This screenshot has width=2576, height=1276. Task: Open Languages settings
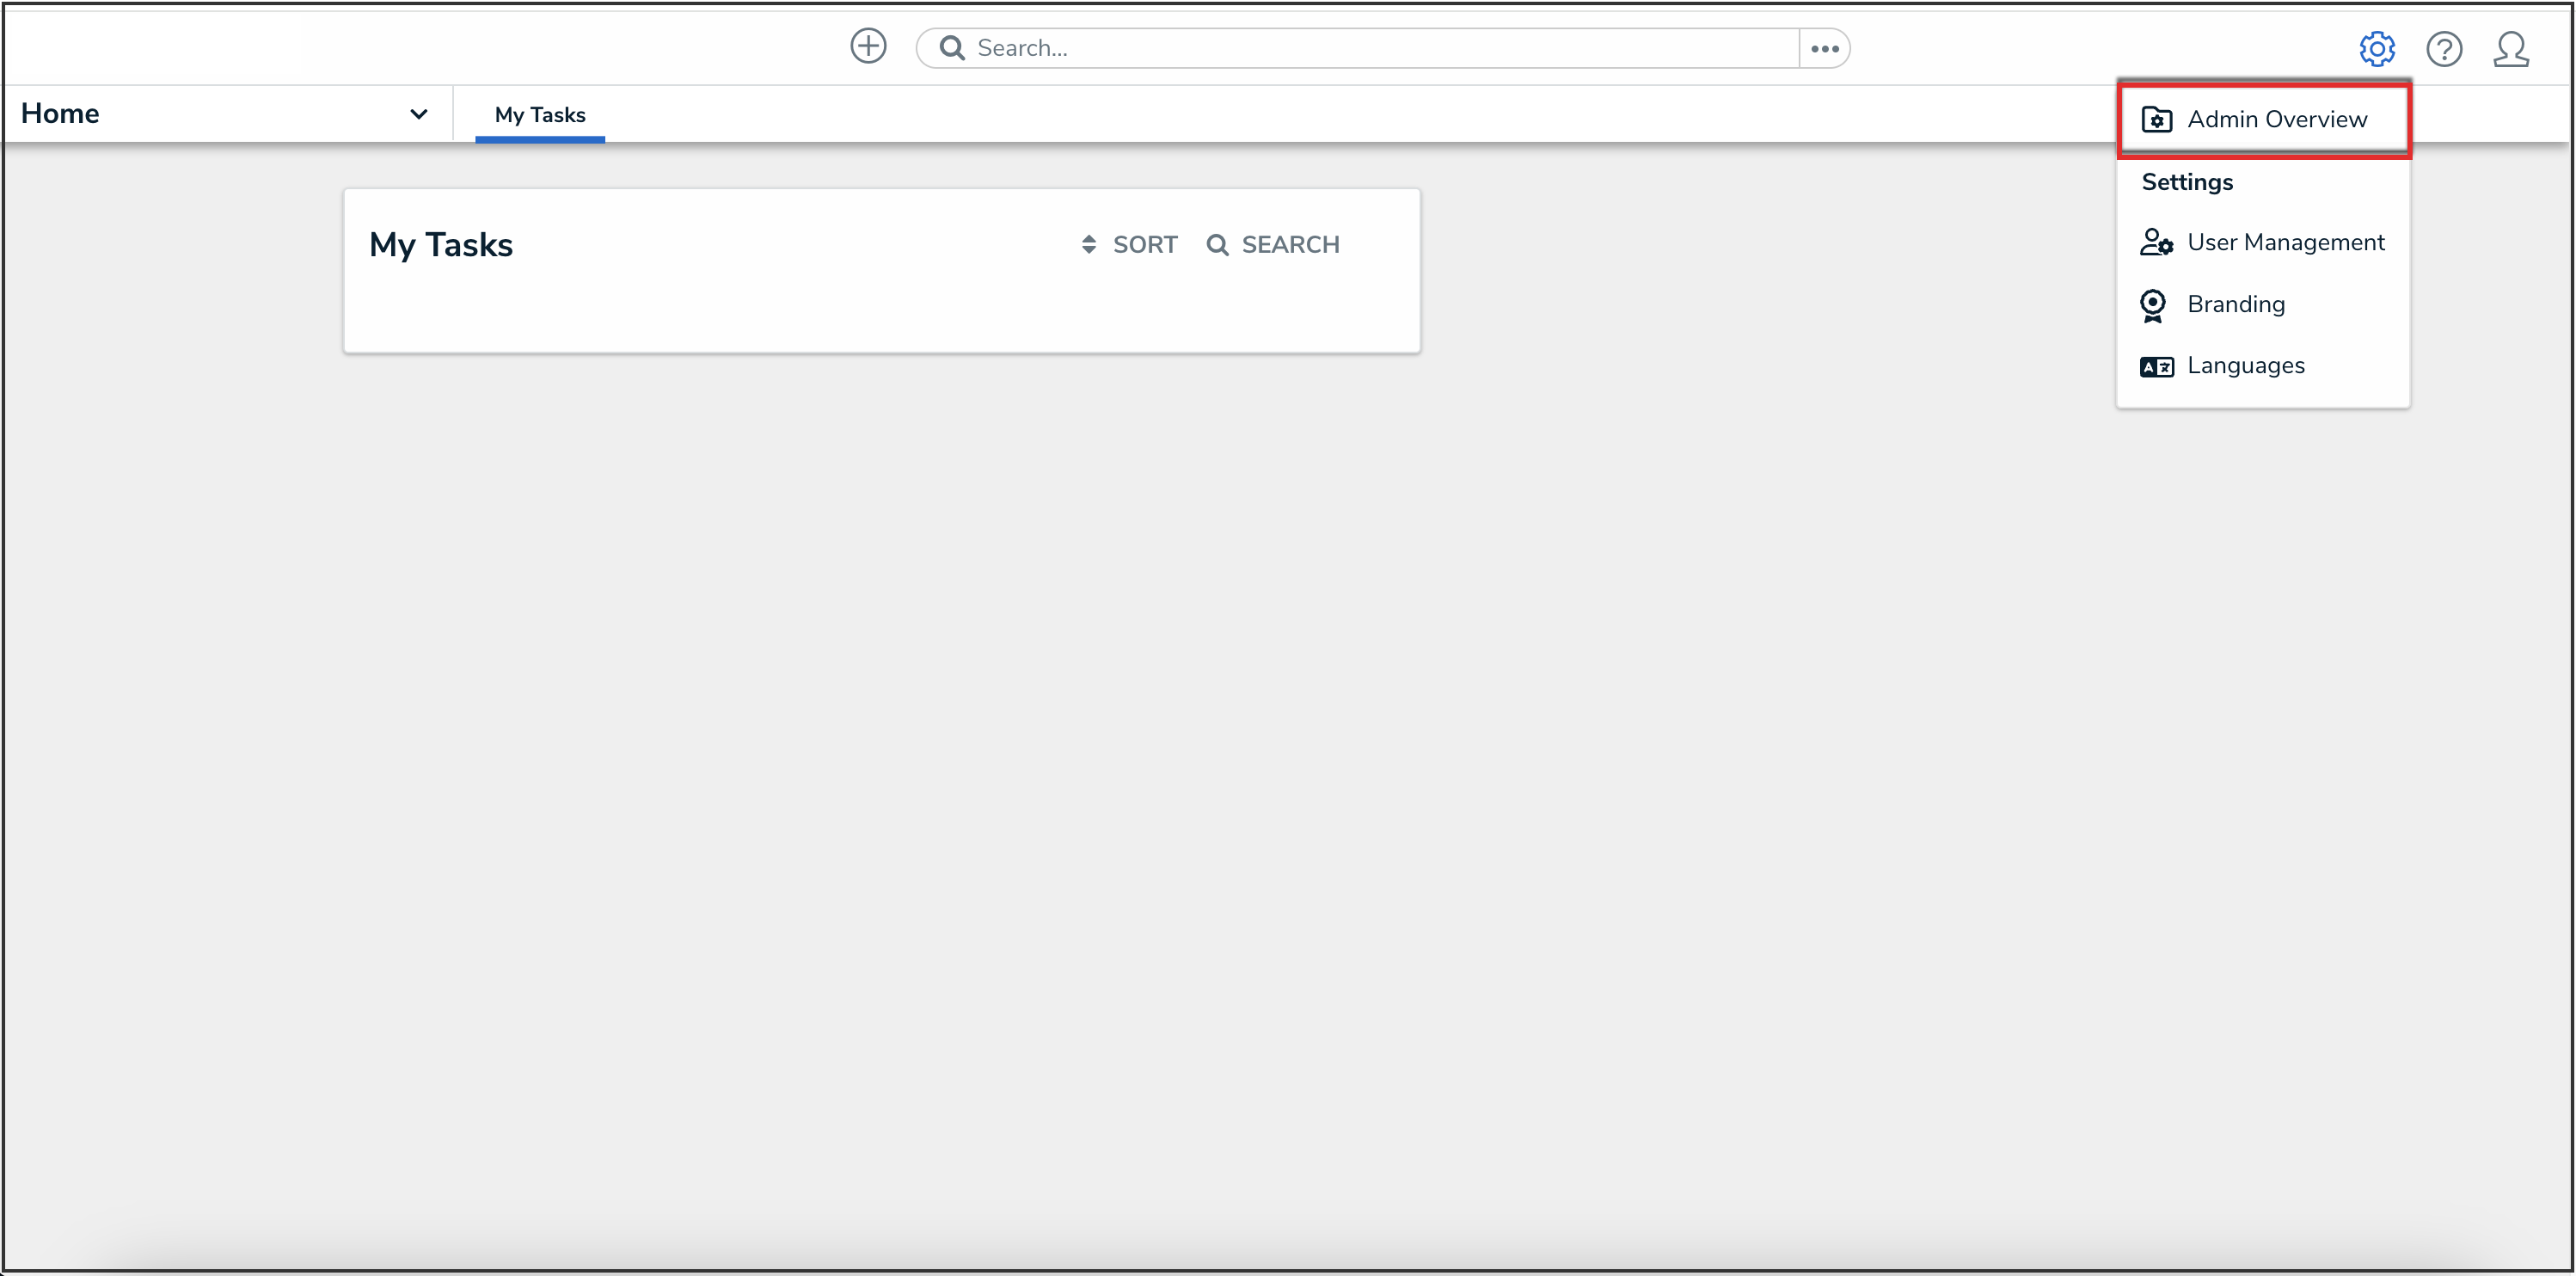pyautogui.click(x=2246, y=366)
